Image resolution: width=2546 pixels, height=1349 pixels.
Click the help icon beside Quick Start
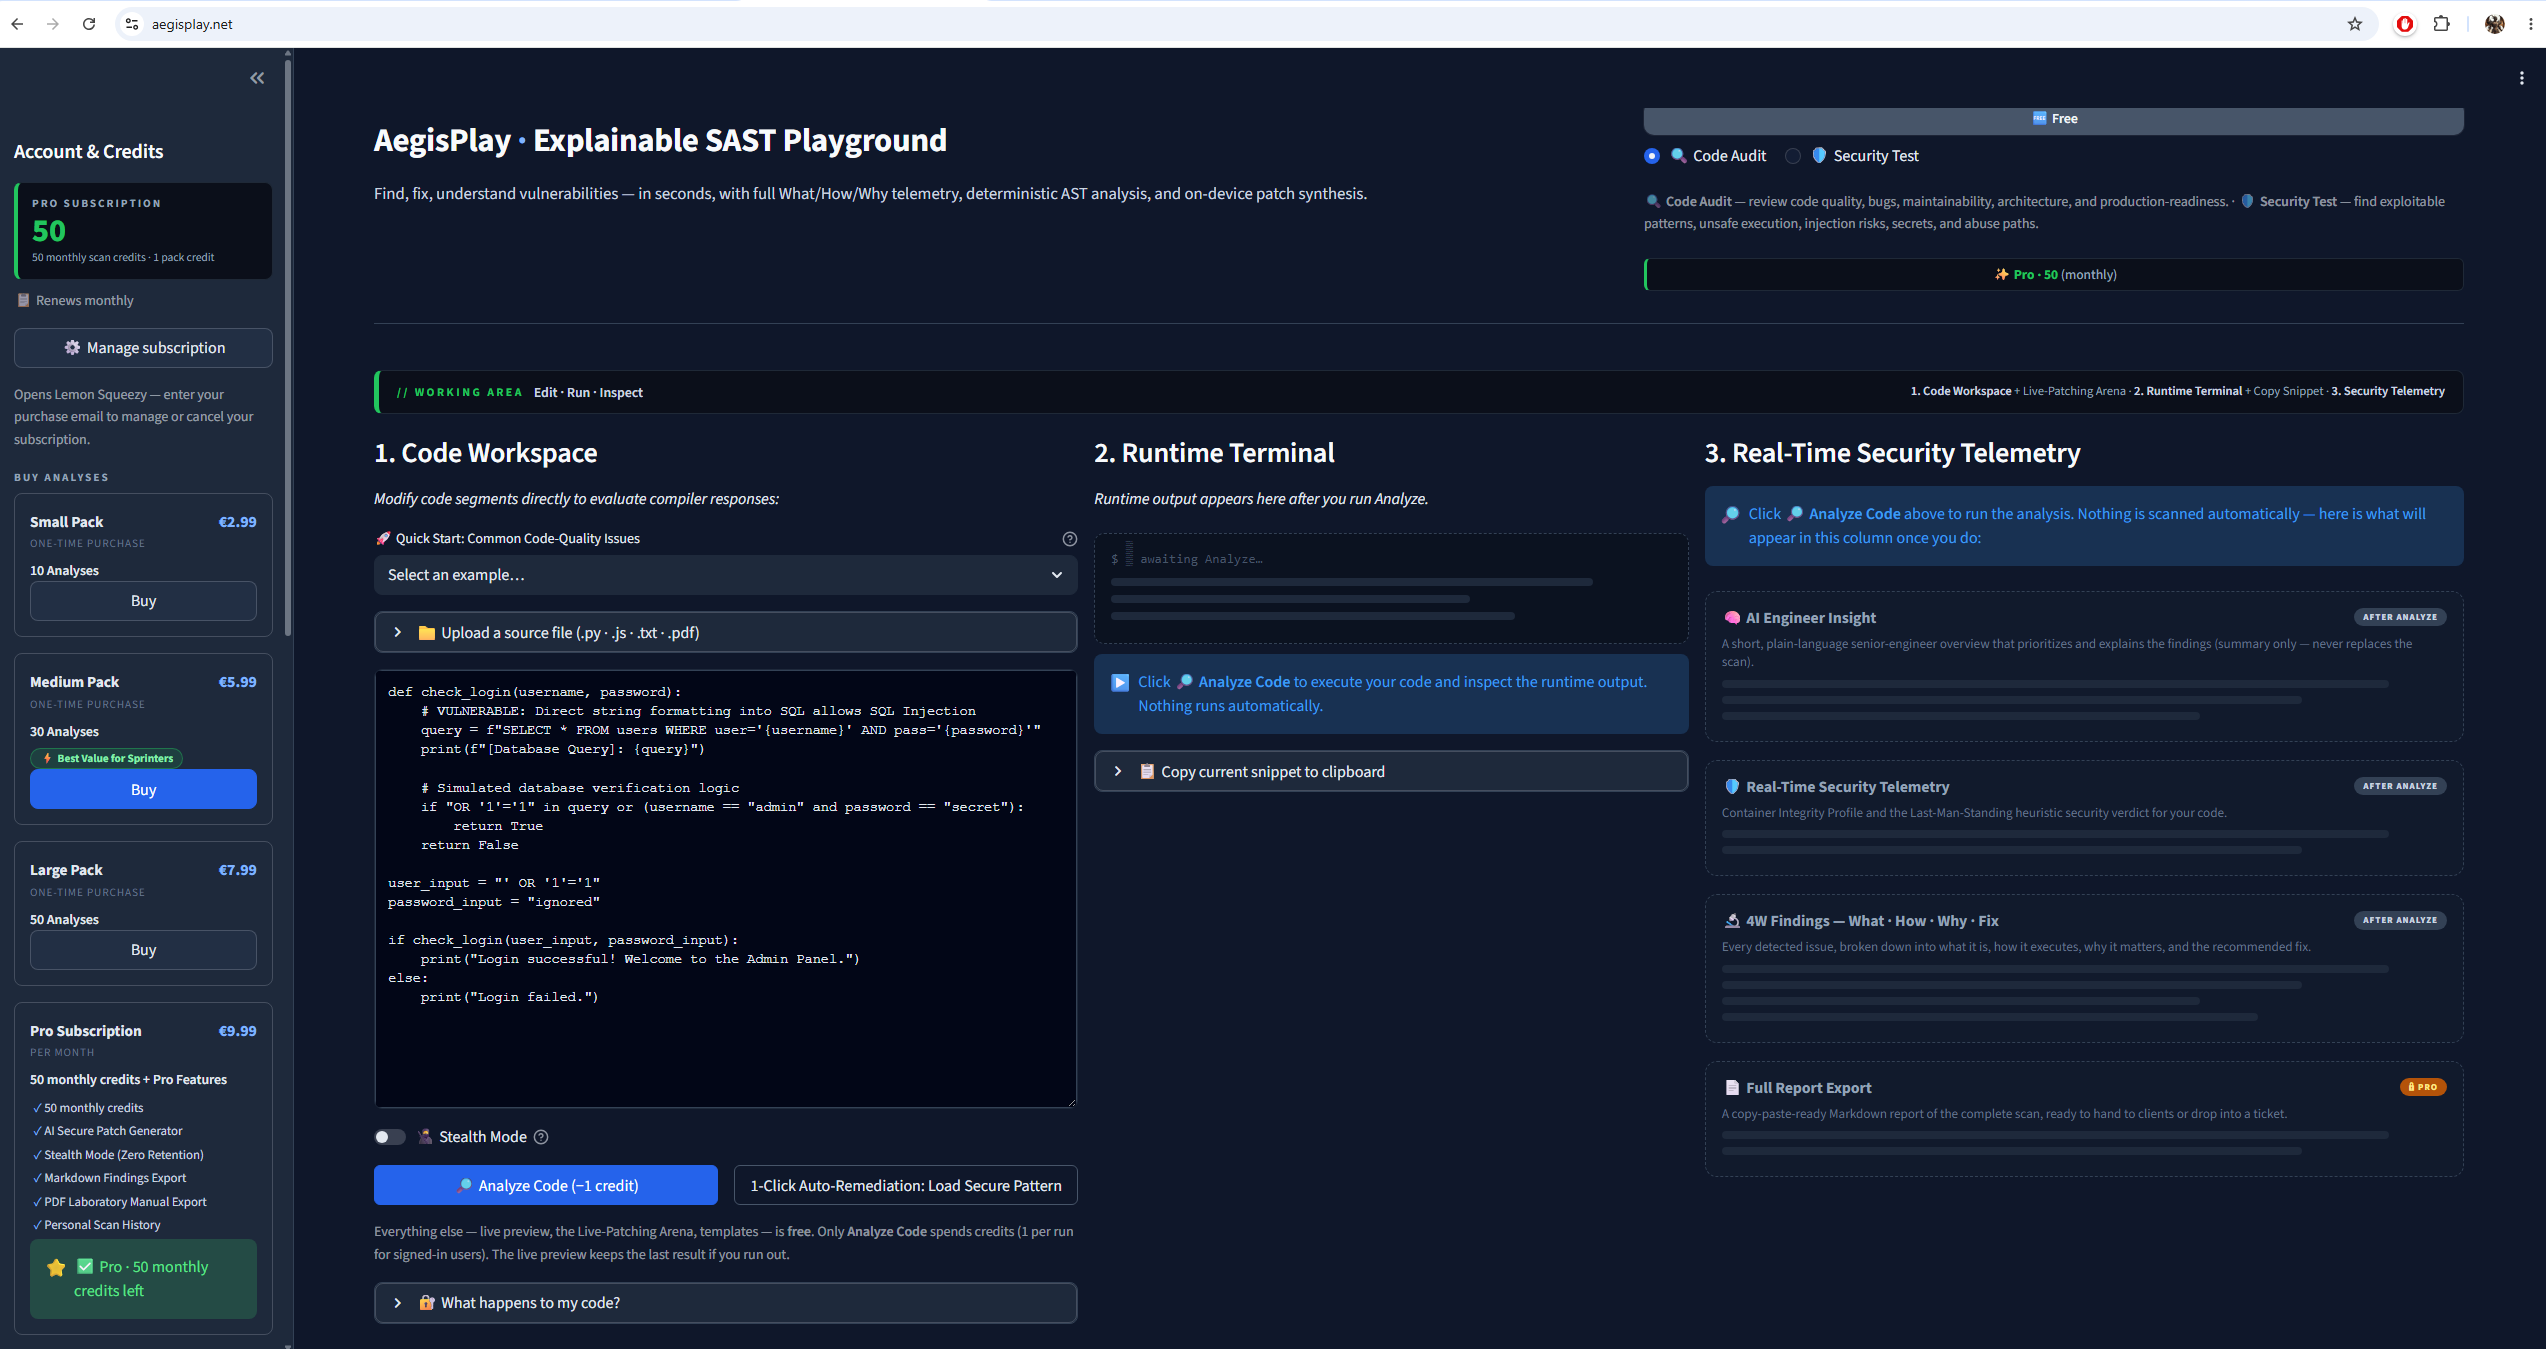pos(1070,539)
